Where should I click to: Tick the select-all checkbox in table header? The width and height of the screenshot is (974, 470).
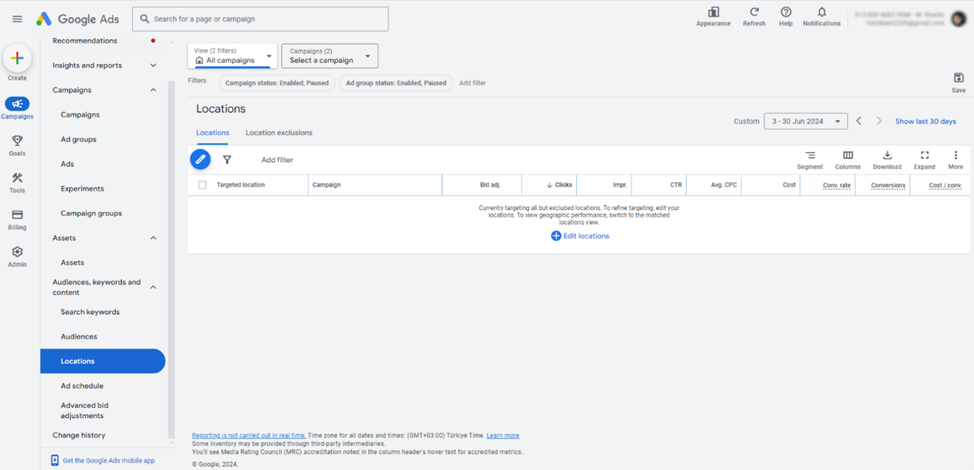202,185
